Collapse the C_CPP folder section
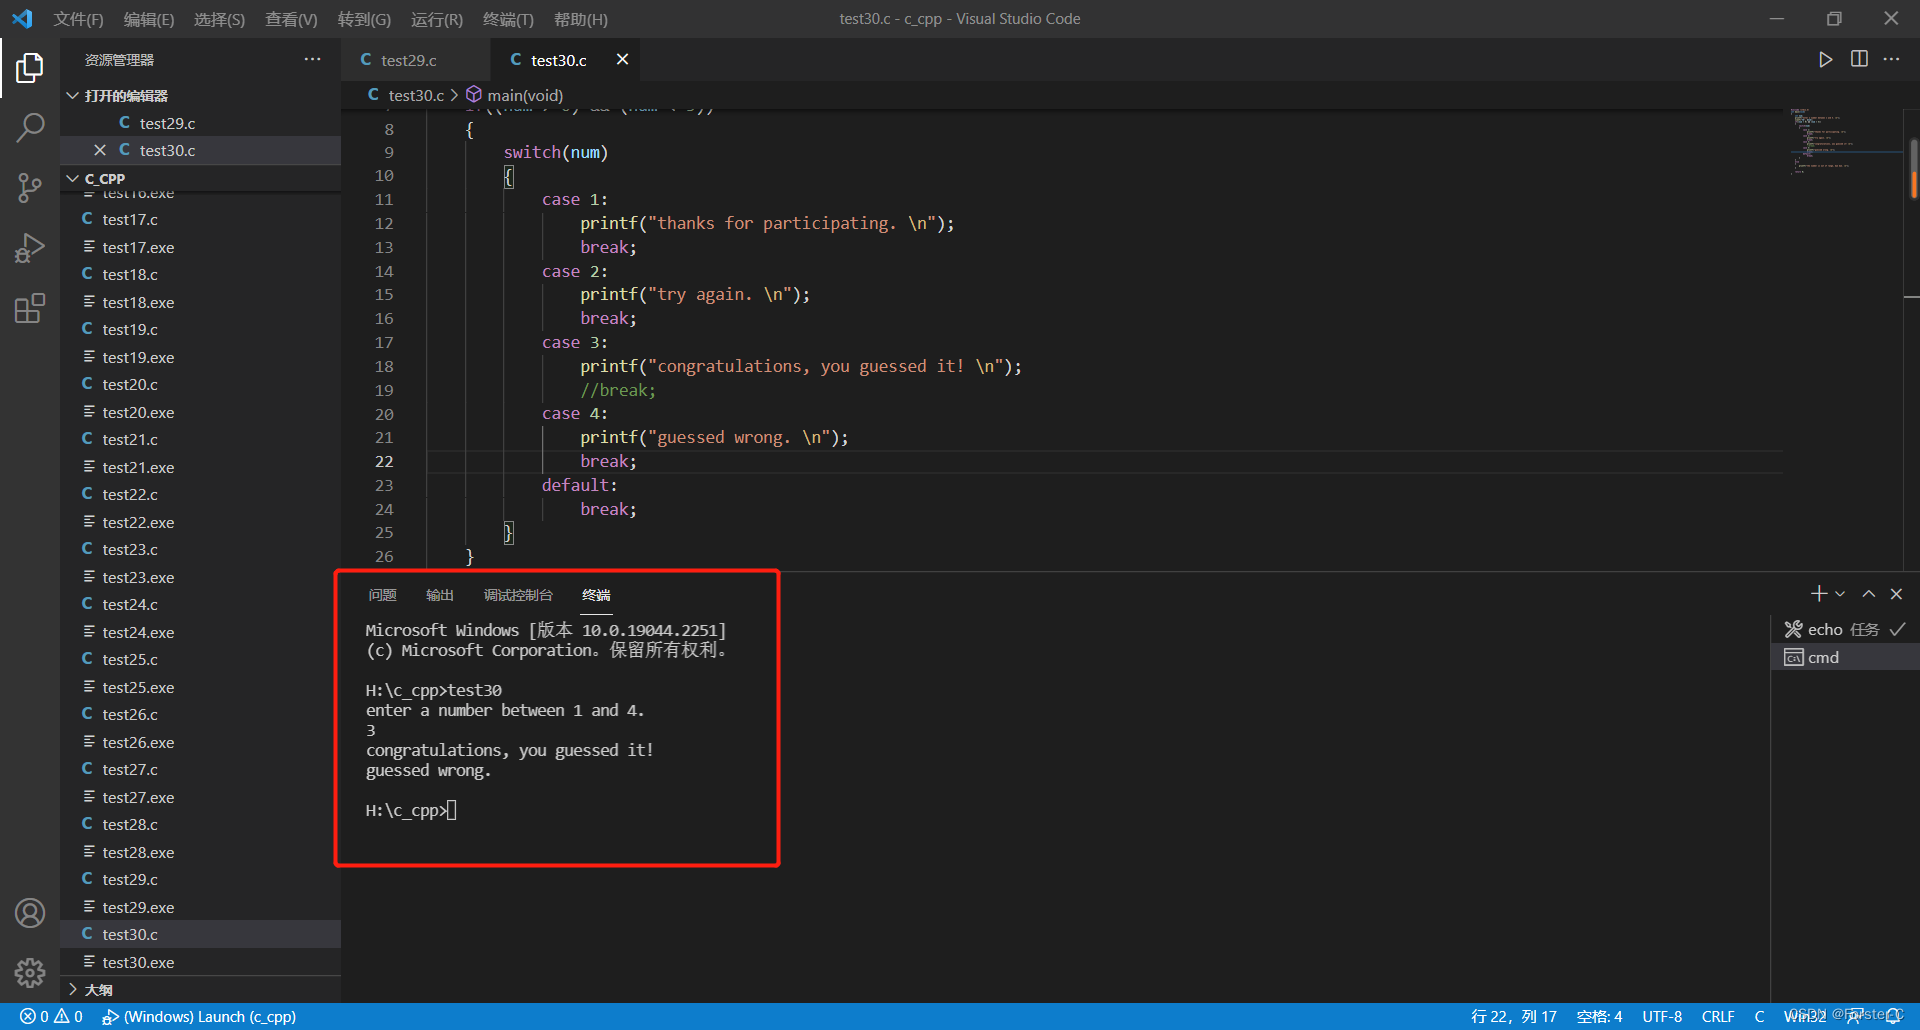 200,179
